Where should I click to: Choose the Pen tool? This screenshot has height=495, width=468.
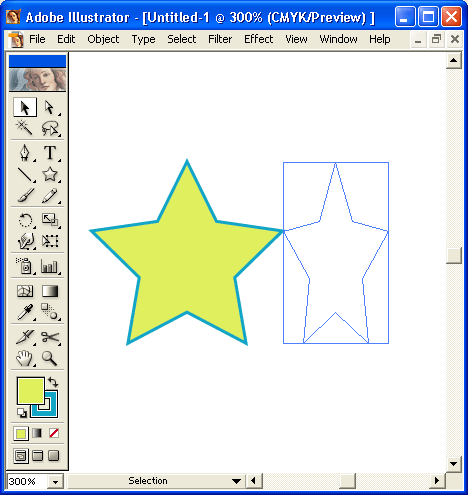click(24, 153)
